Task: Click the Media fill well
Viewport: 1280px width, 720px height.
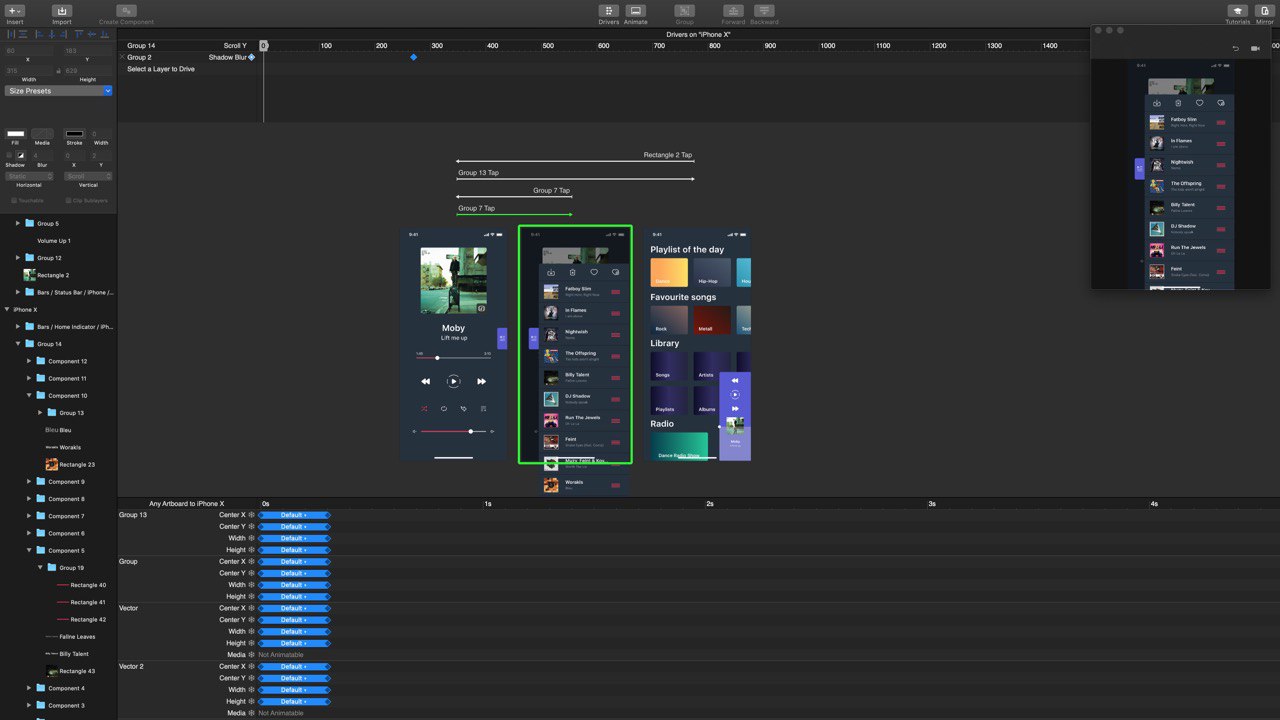Action: pos(42,134)
